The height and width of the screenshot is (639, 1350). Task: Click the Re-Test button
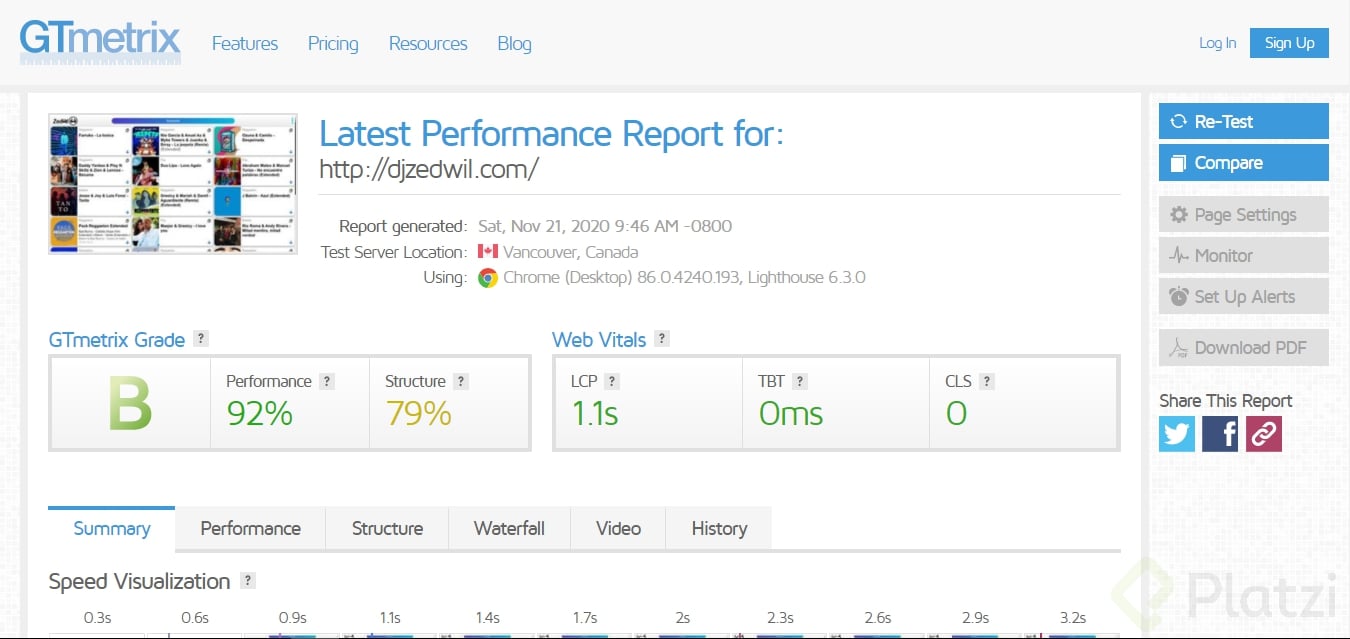1243,121
